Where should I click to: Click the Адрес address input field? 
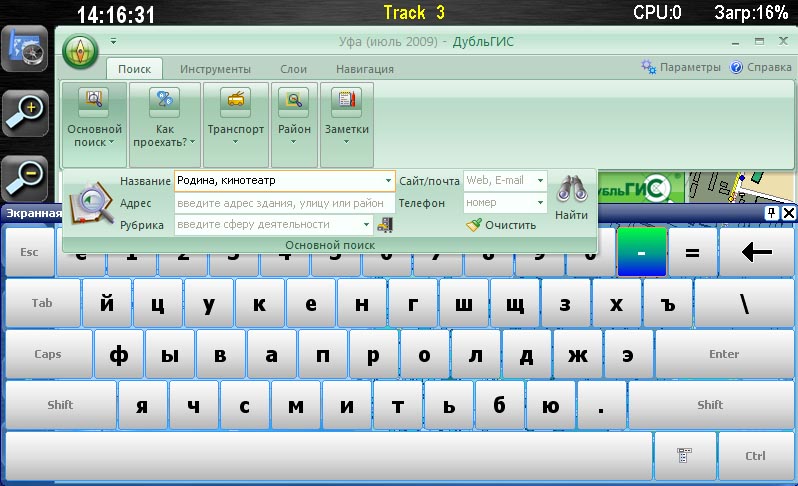[x=280, y=203]
